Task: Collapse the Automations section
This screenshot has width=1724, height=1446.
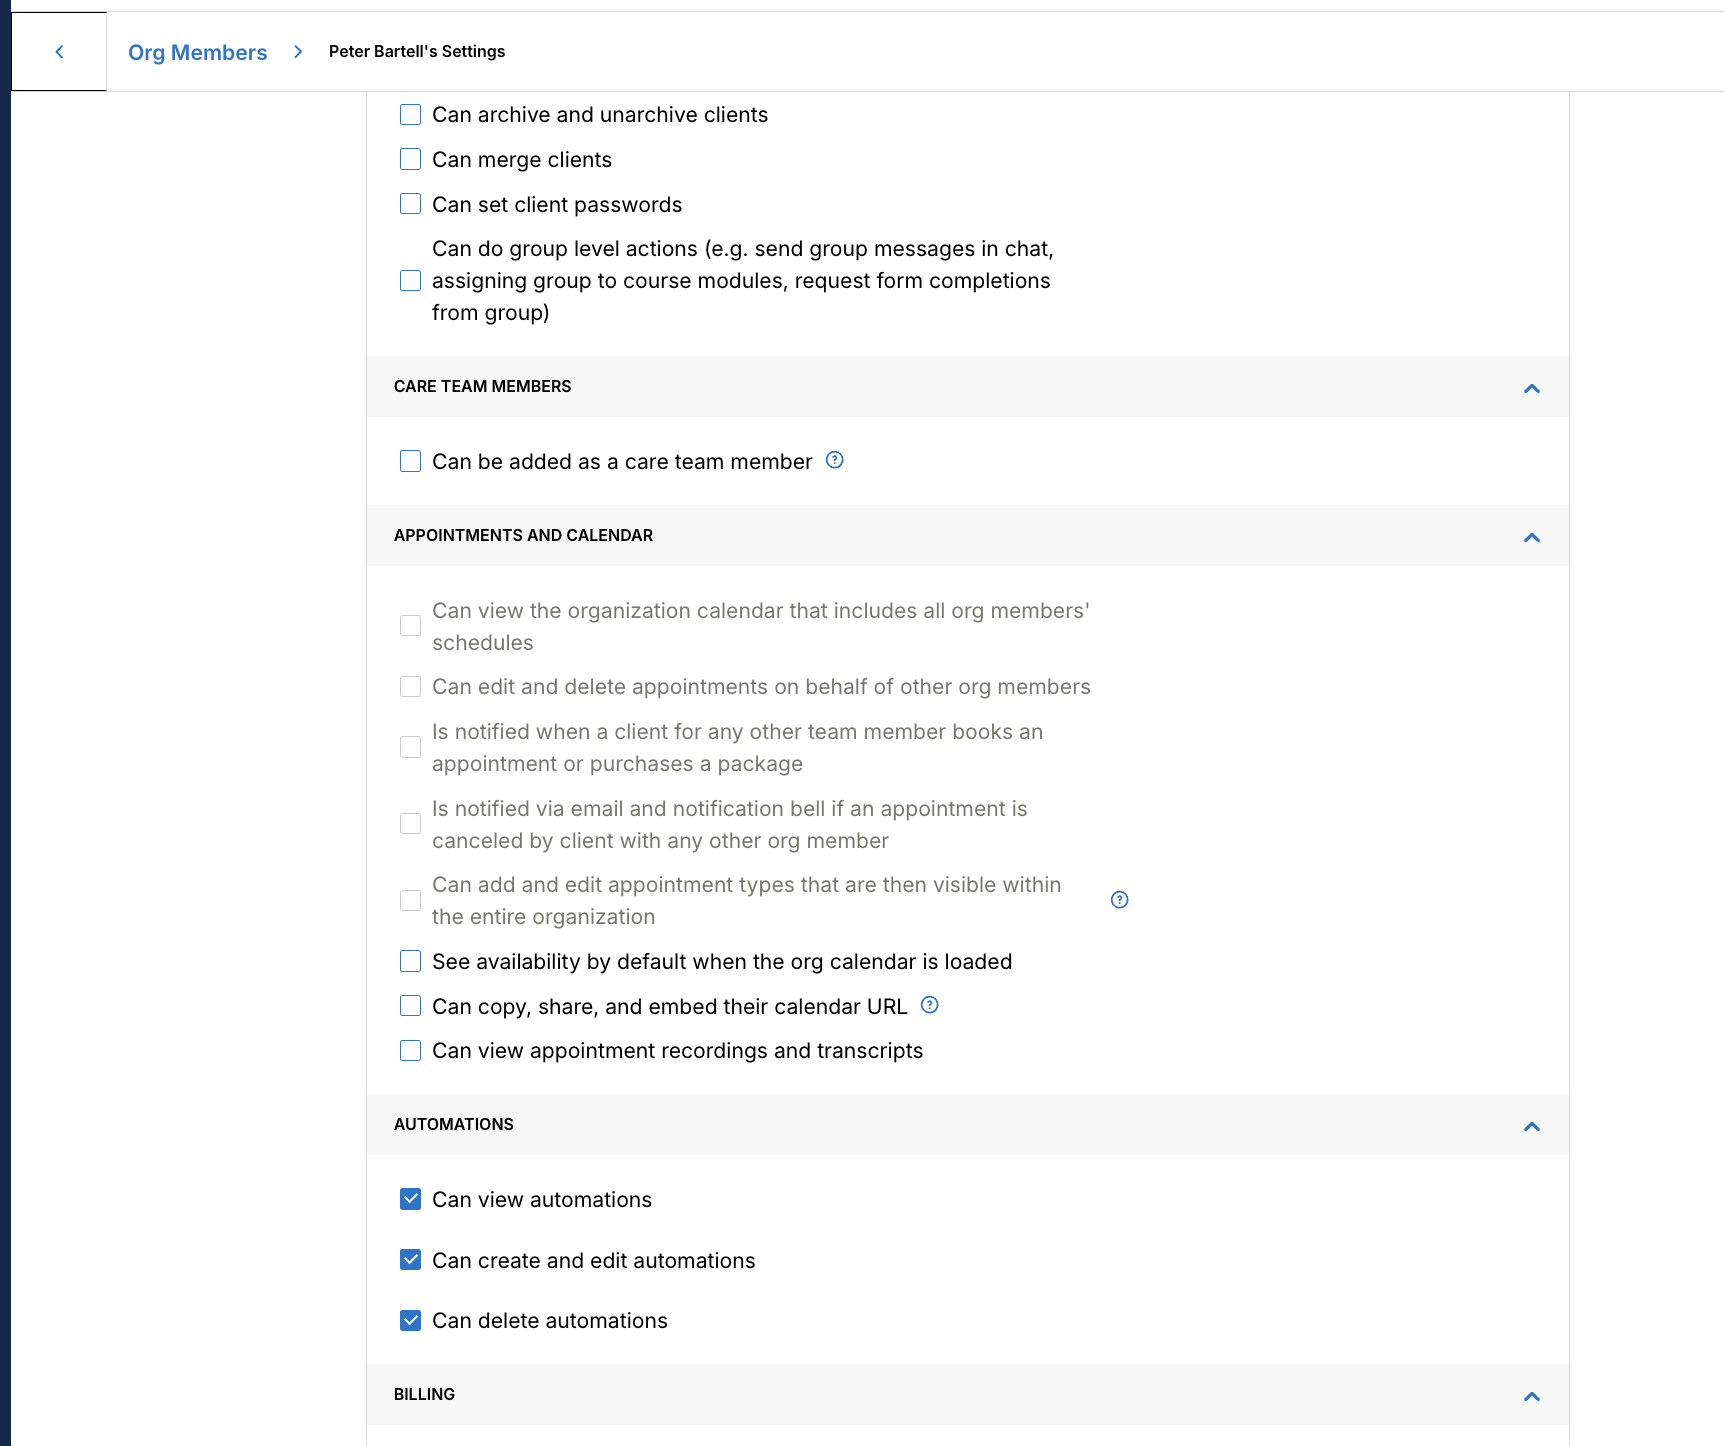Action: tap(1532, 1126)
